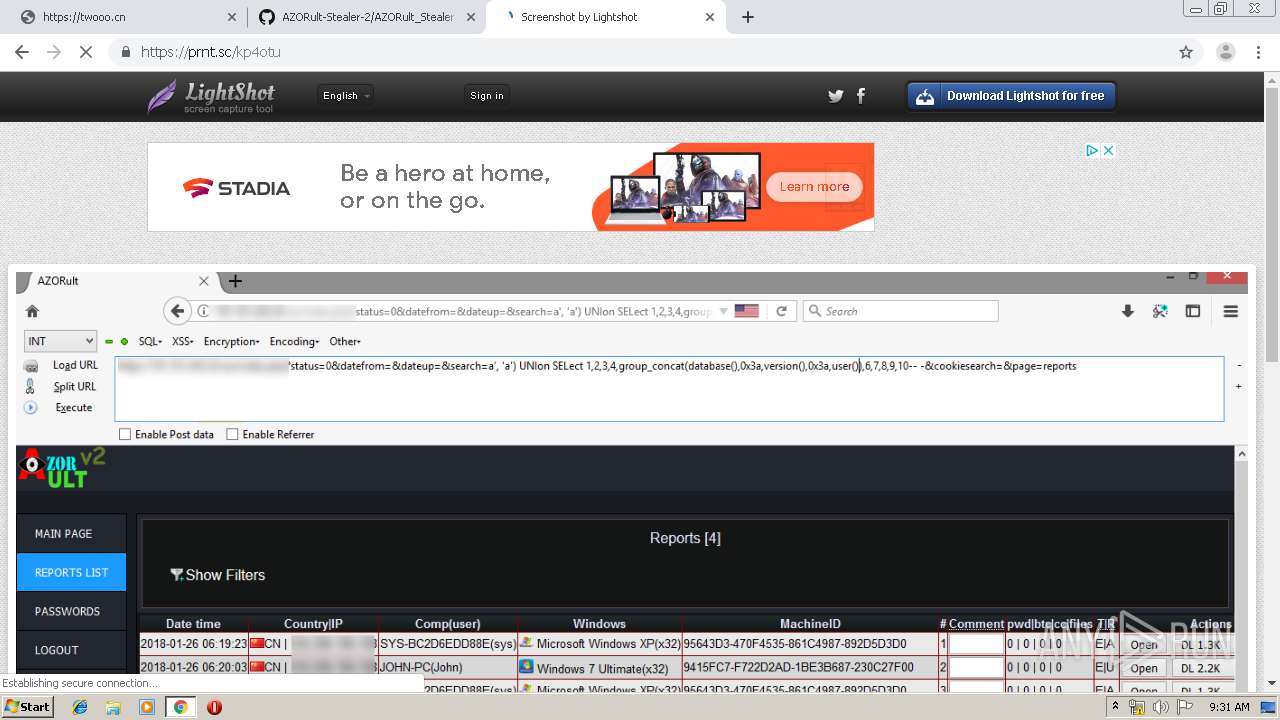Click Split URL in the screenshot
The image size is (1280, 720).
(75, 386)
